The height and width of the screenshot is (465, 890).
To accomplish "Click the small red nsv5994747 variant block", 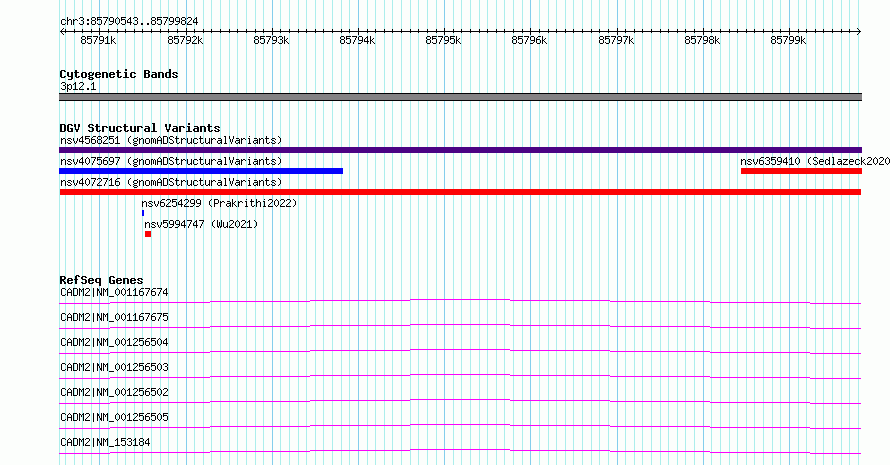I will (x=148, y=234).
